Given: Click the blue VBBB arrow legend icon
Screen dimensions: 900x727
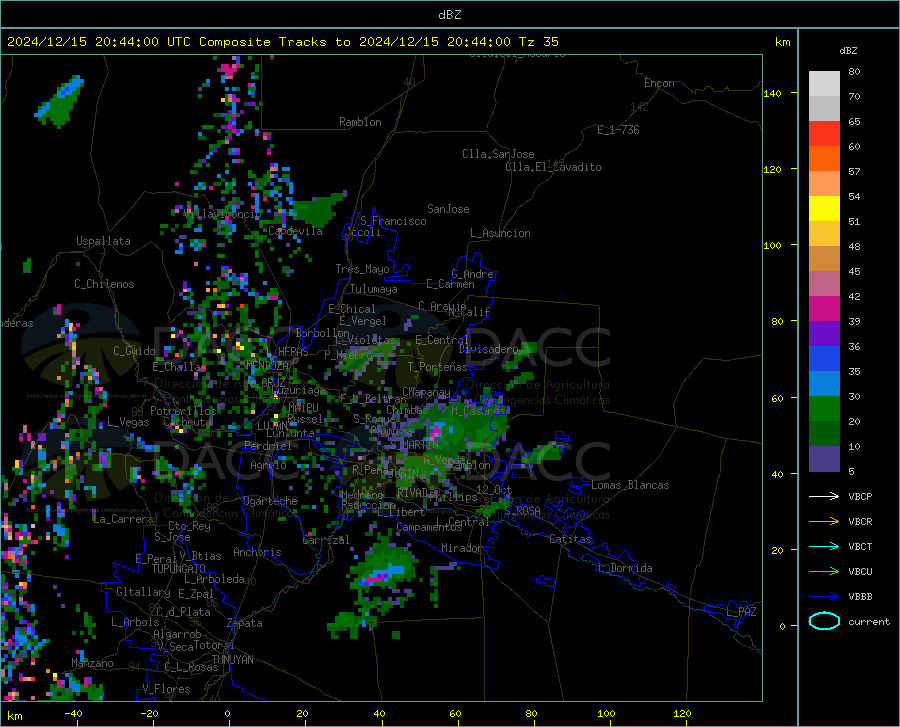Looking at the screenshot, I should [824, 597].
